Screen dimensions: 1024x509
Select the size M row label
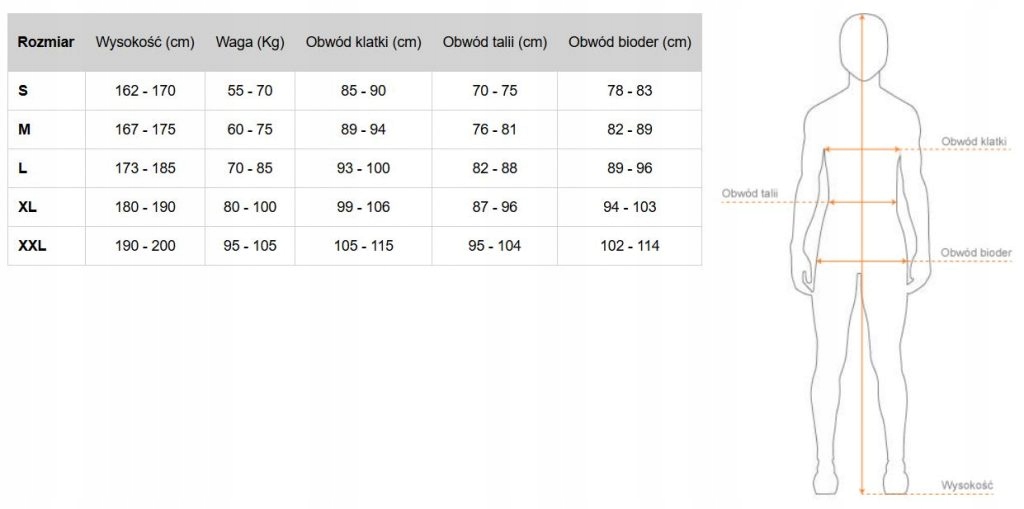[x=24, y=129]
